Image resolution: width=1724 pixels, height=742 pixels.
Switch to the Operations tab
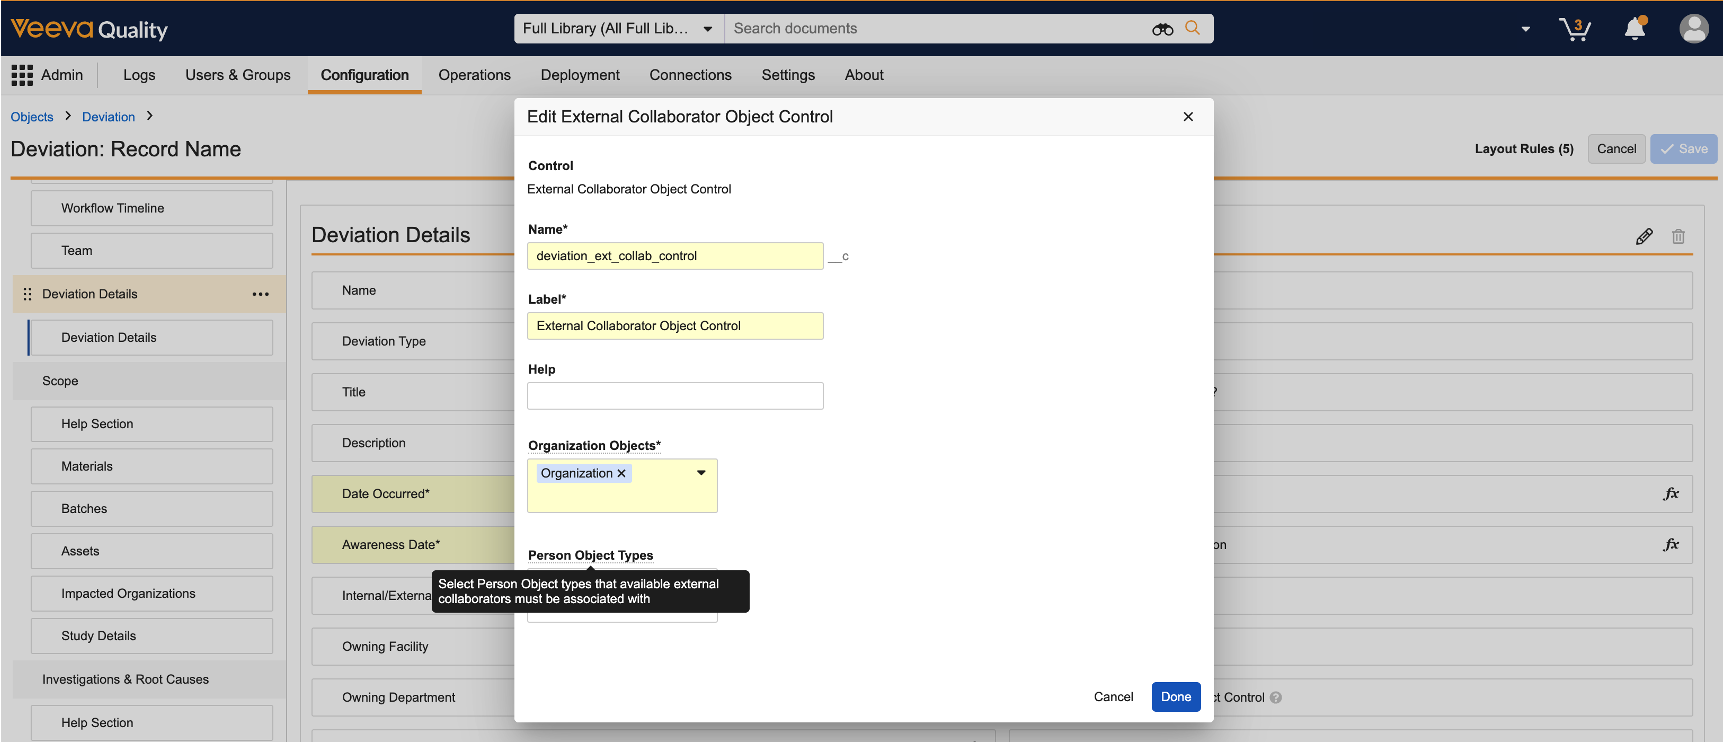474,75
